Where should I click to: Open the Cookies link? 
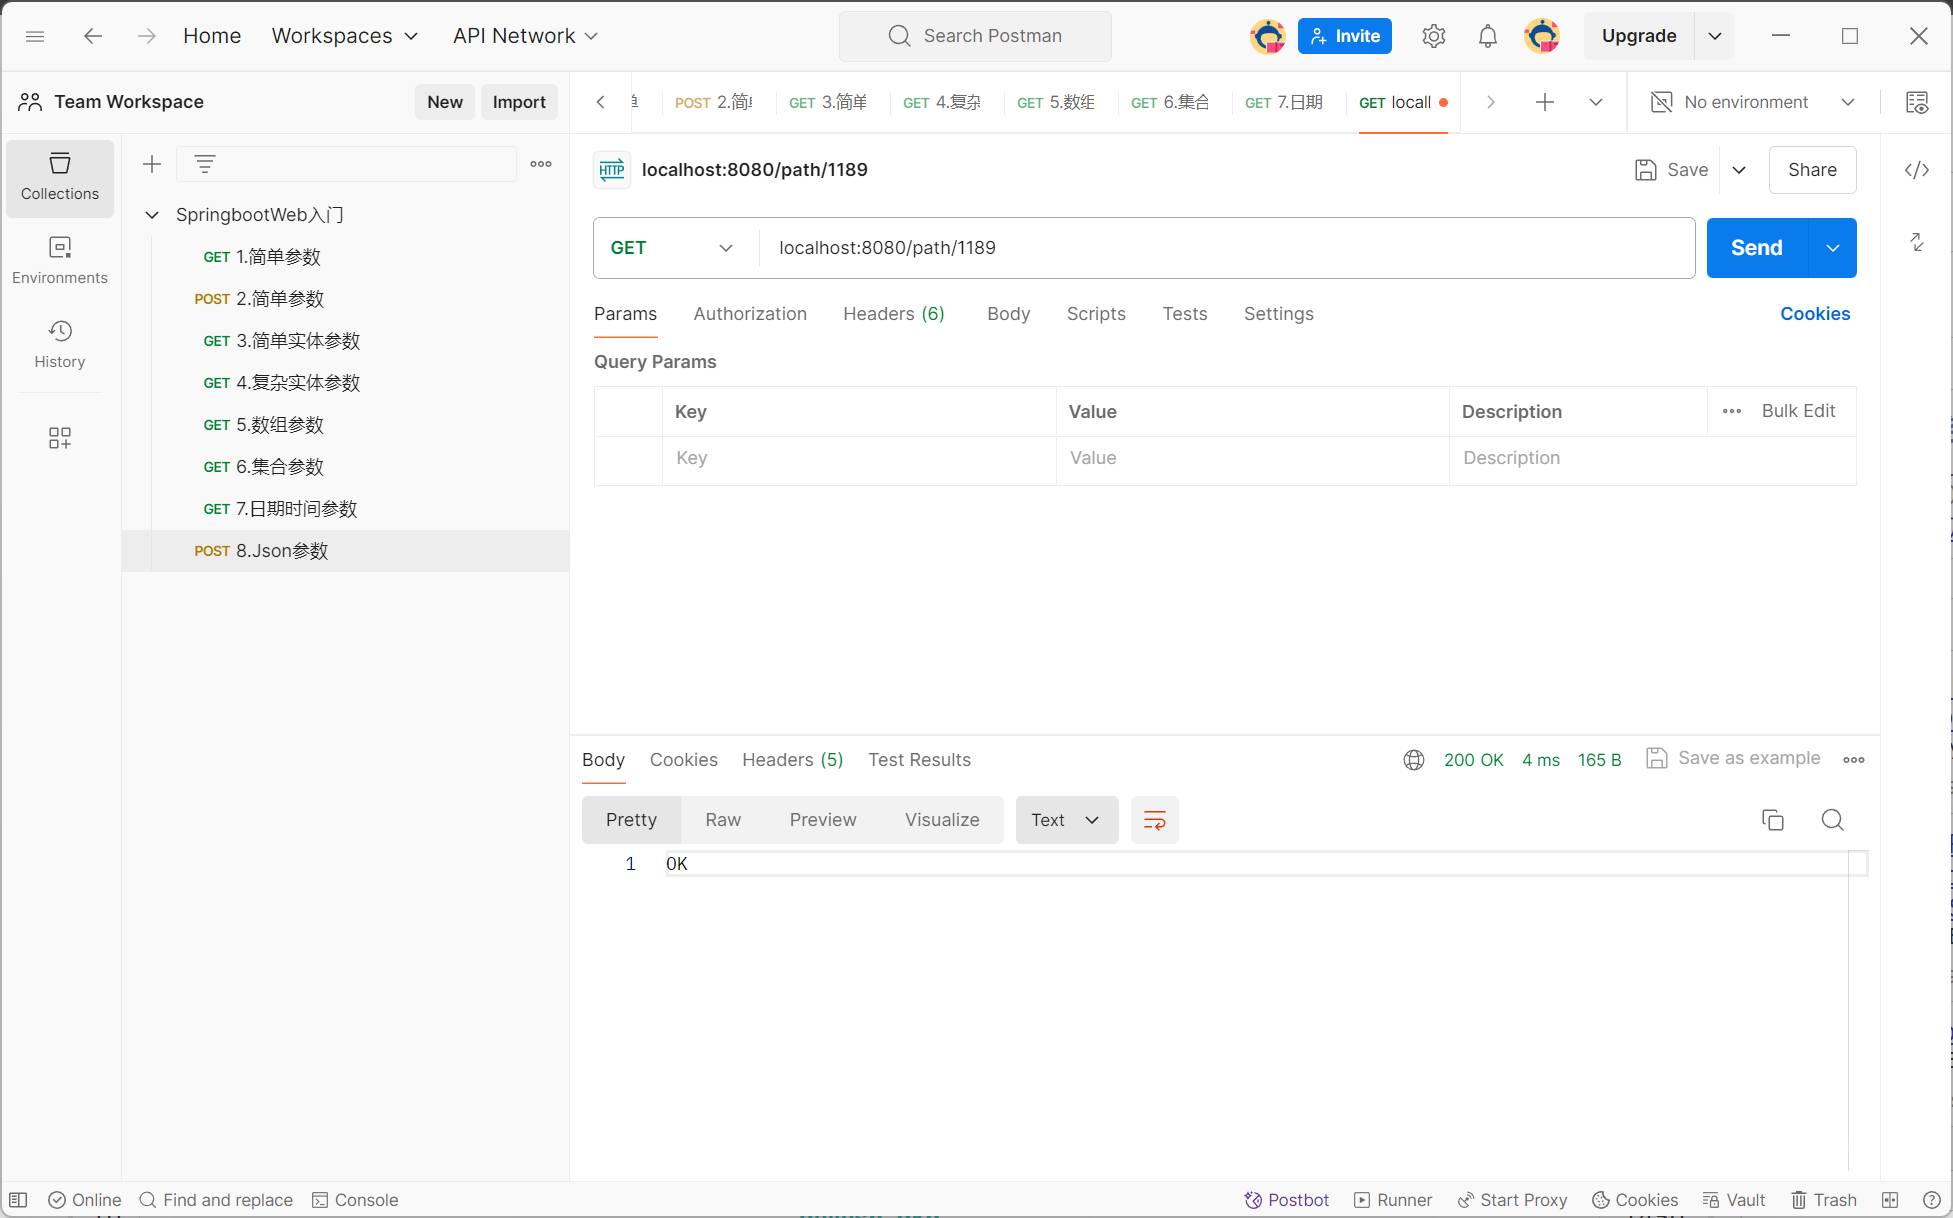[1815, 314]
